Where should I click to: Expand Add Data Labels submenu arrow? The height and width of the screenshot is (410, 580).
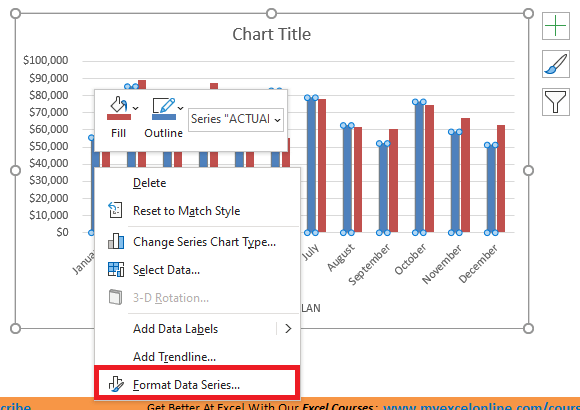pos(288,329)
